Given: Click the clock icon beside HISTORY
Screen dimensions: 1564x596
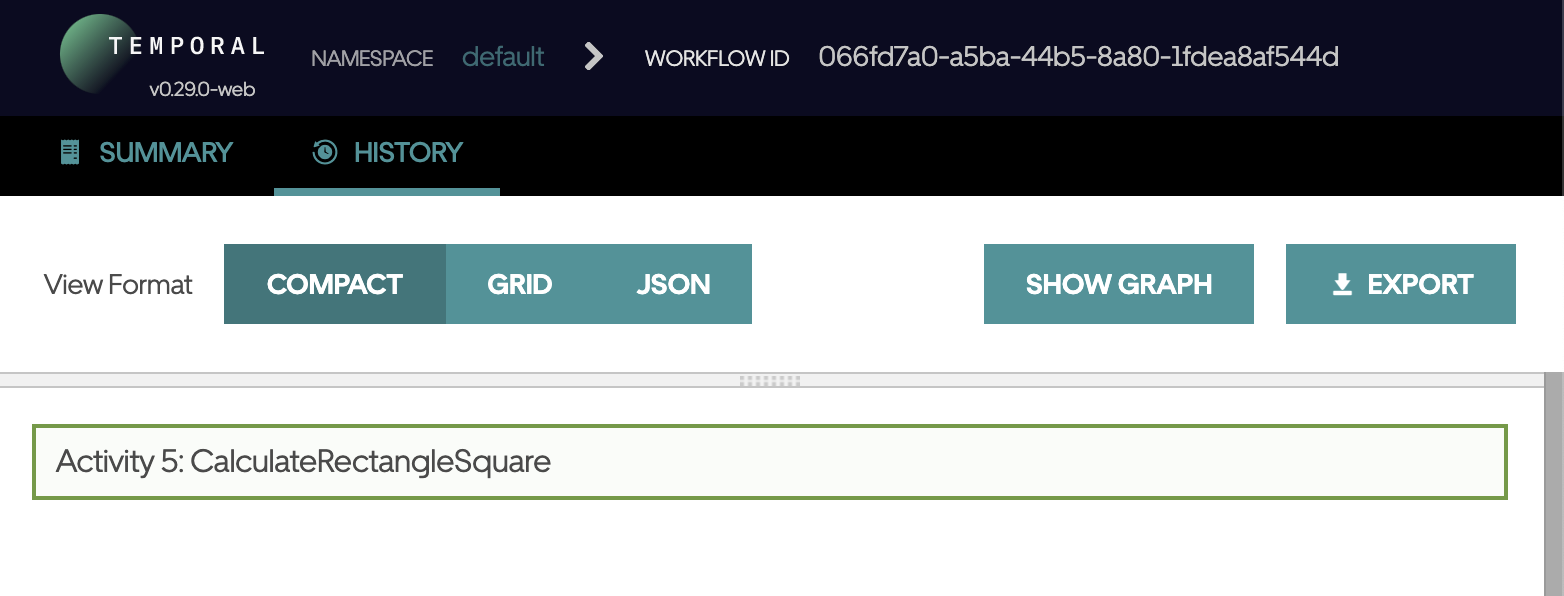Looking at the screenshot, I should (325, 152).
